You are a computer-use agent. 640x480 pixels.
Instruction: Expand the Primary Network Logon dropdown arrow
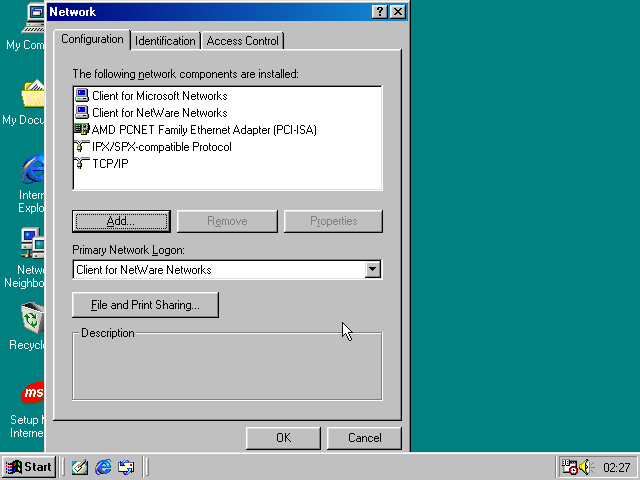[x=373, y=270]
